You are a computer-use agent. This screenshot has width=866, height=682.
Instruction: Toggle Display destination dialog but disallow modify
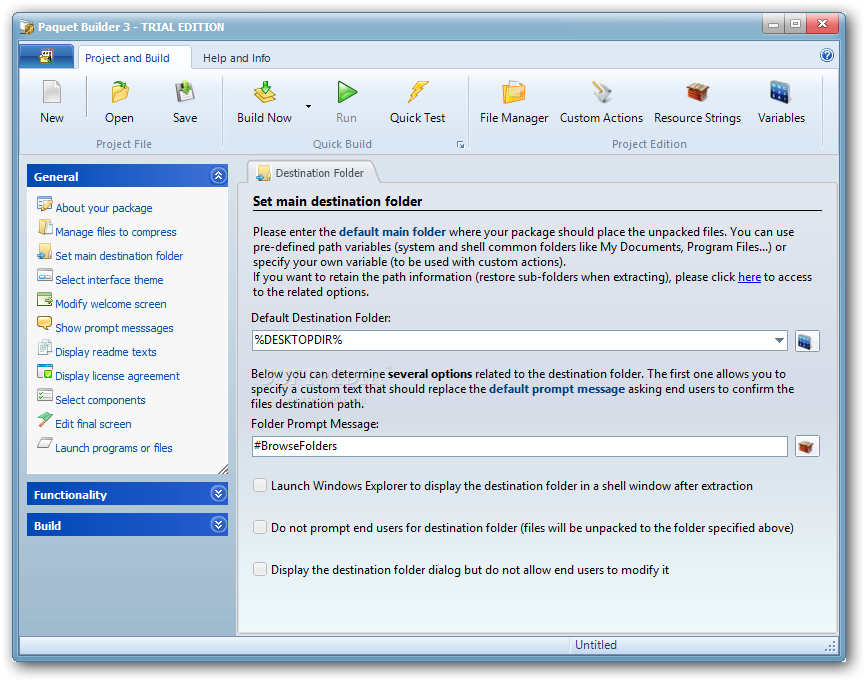click(260, 569)
